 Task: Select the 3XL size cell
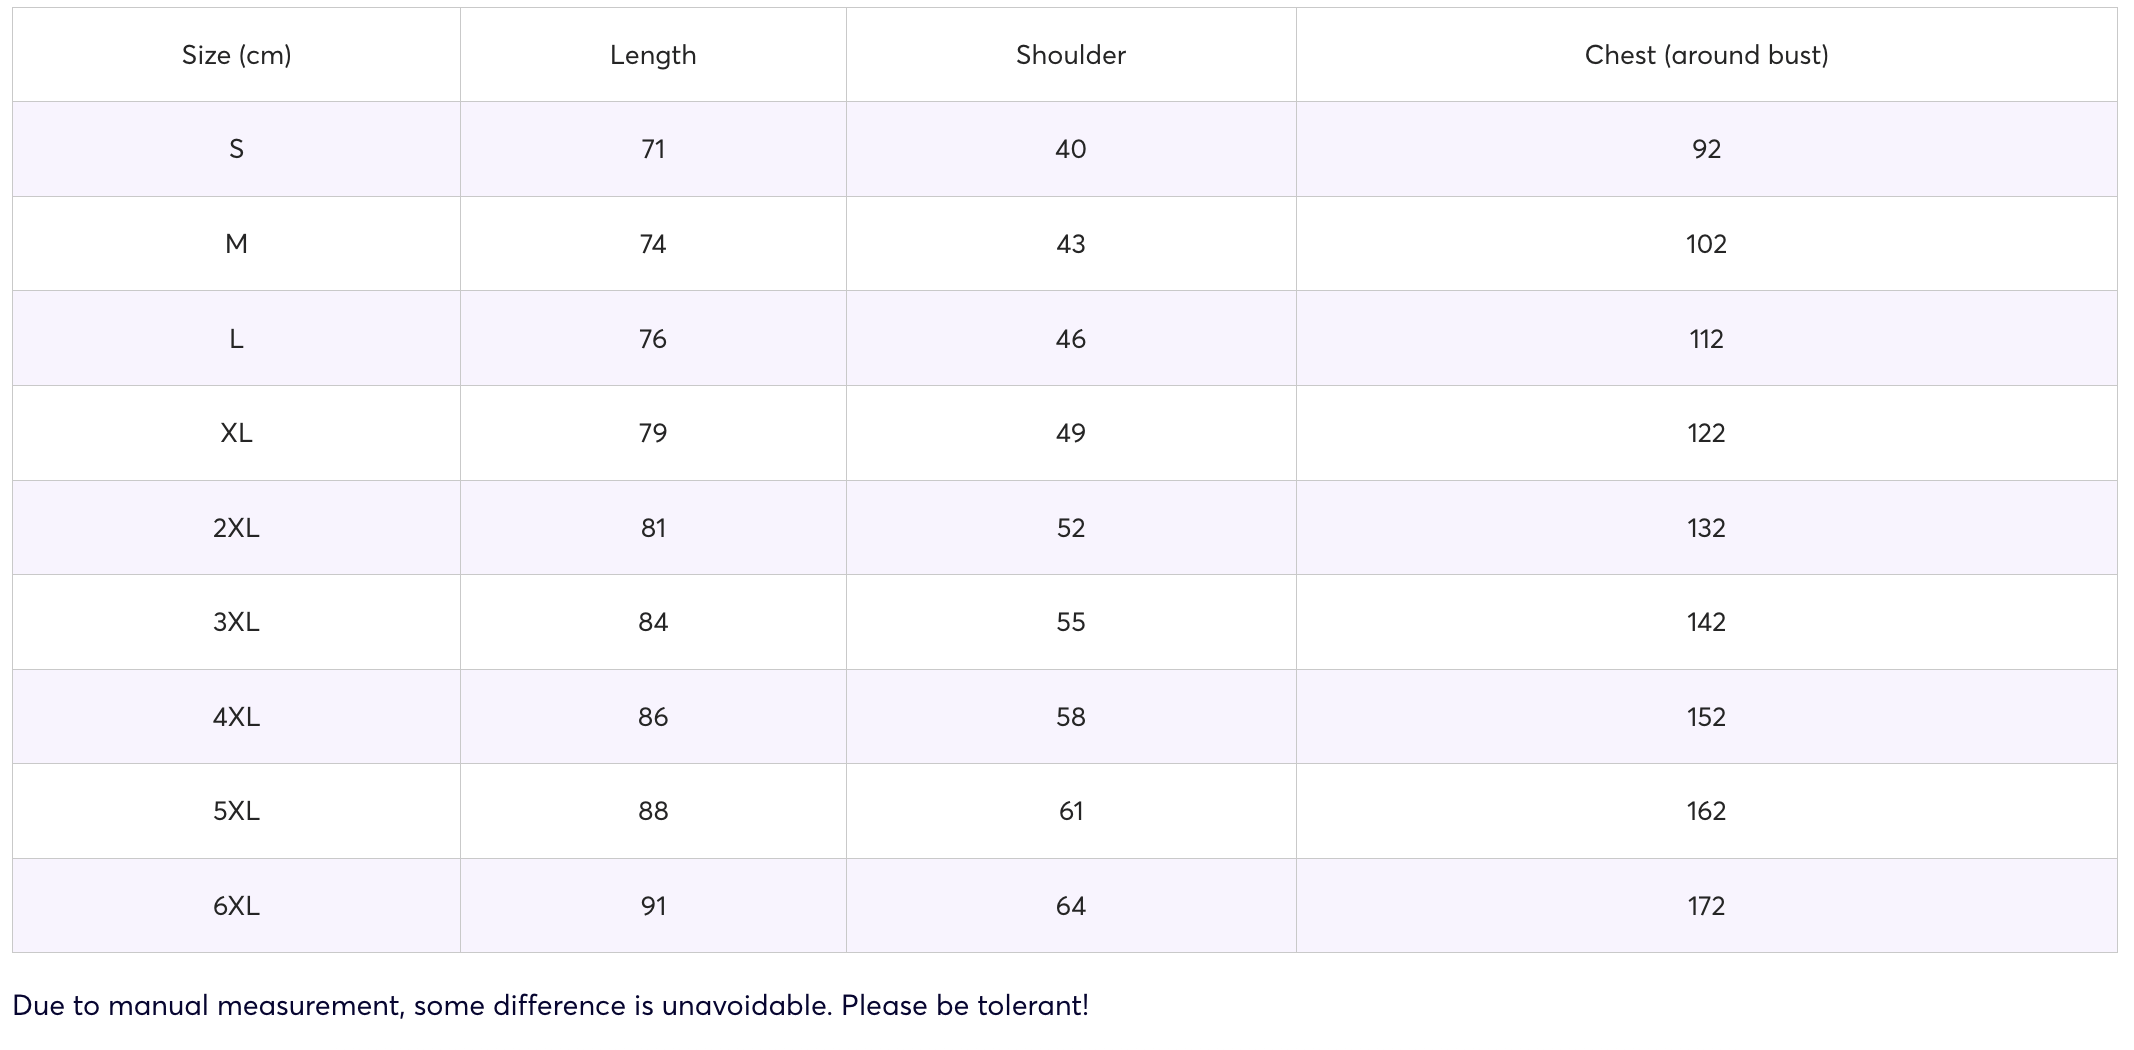pyautogui.click(x=236, y=622)
